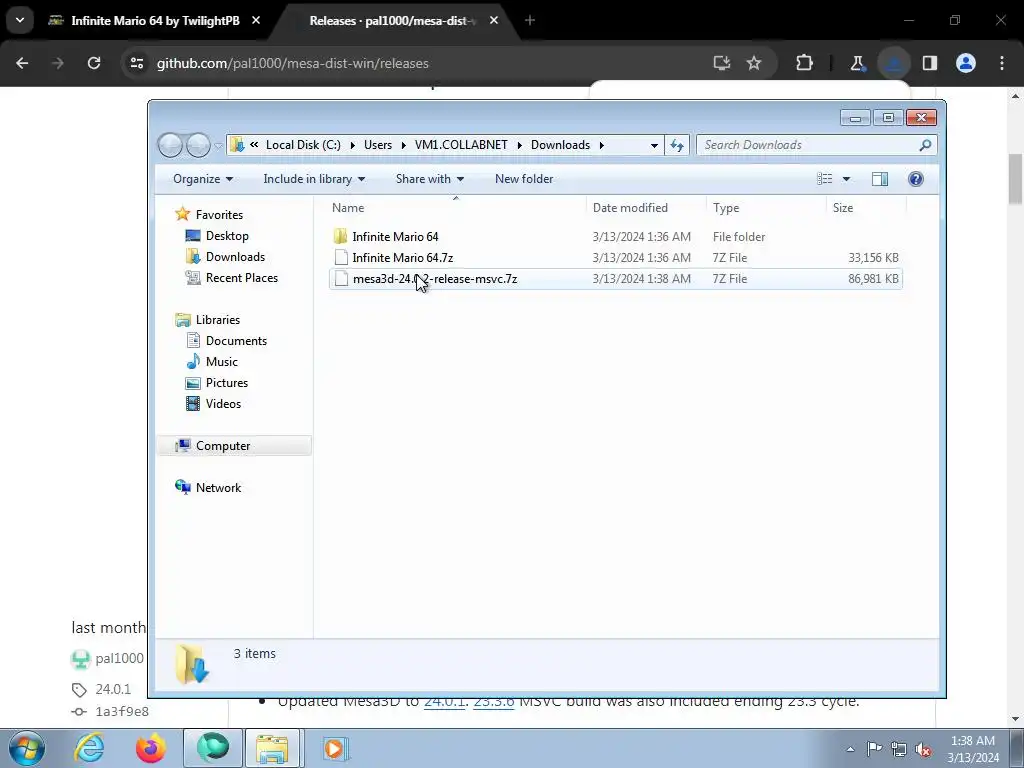This screenshot has height=768, width=1024.
Task: Select Network in navigation pane
Action: tap(218, 488)
